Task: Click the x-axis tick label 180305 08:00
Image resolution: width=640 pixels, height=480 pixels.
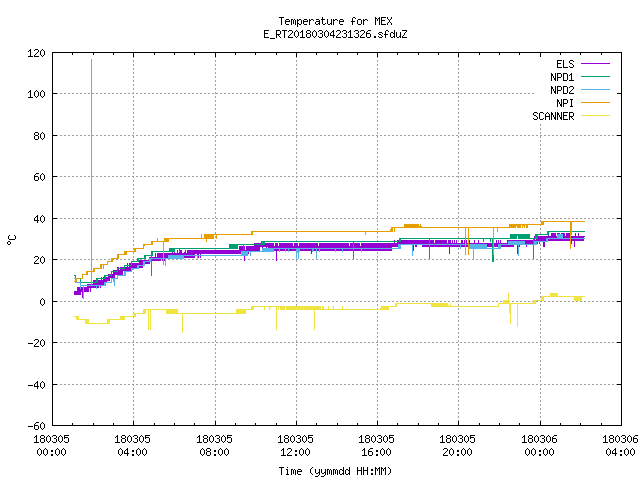Action: coord(214,446)
